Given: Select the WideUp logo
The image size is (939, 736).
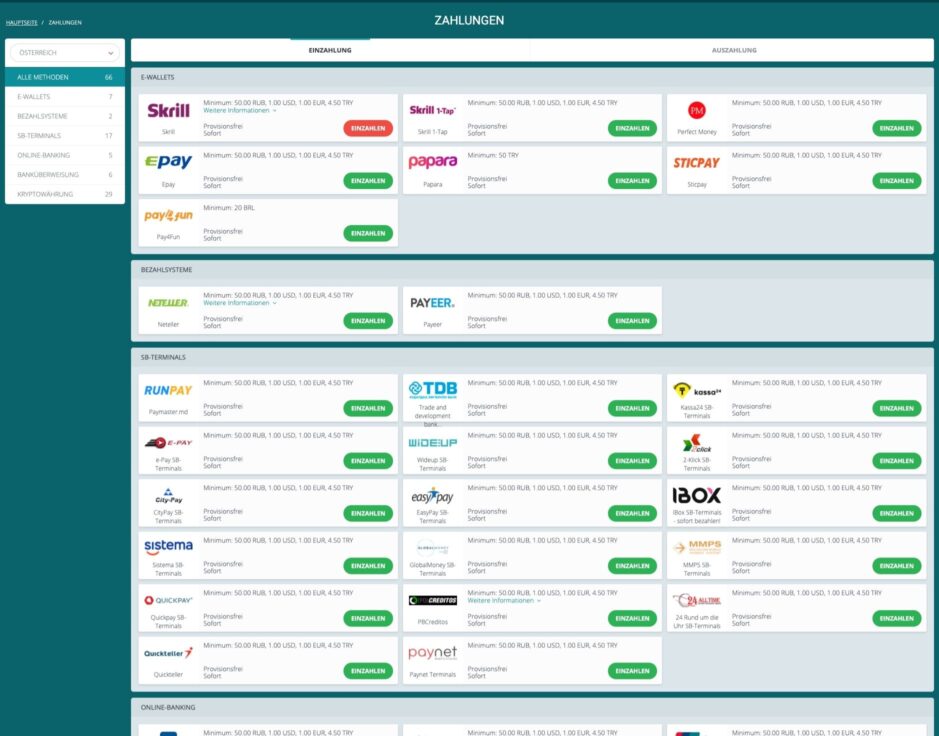Looking at the screenshot, I should (x=432, y=443).
